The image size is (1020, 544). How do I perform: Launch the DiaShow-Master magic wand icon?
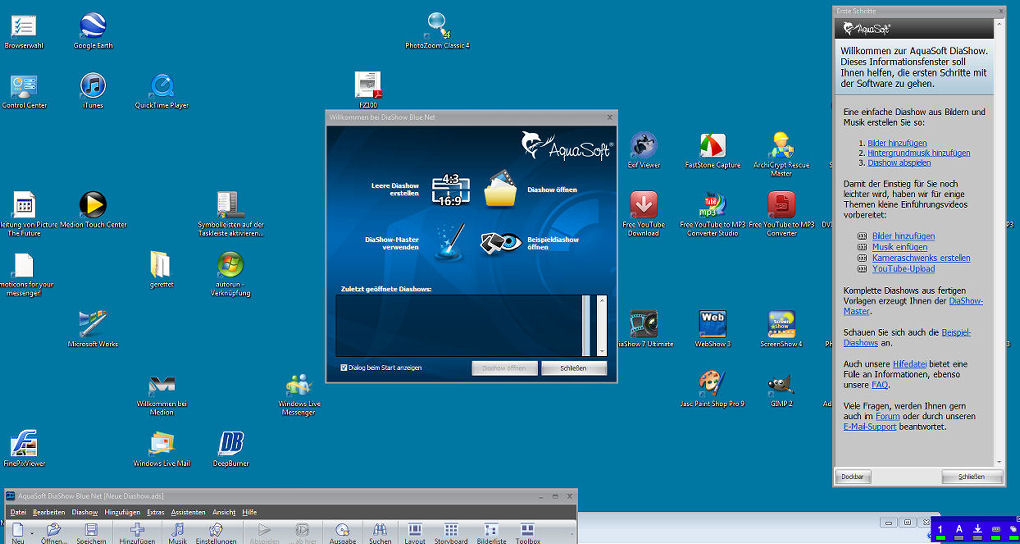click(450, 241)
